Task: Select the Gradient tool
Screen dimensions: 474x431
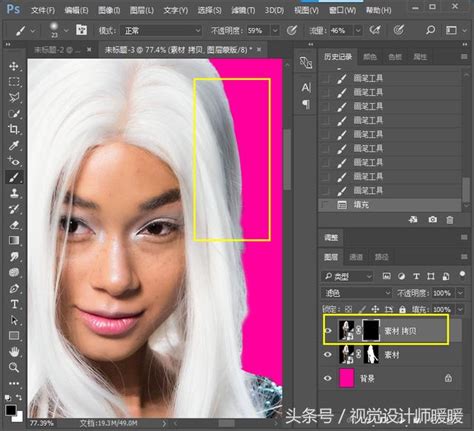Action: 14,240
